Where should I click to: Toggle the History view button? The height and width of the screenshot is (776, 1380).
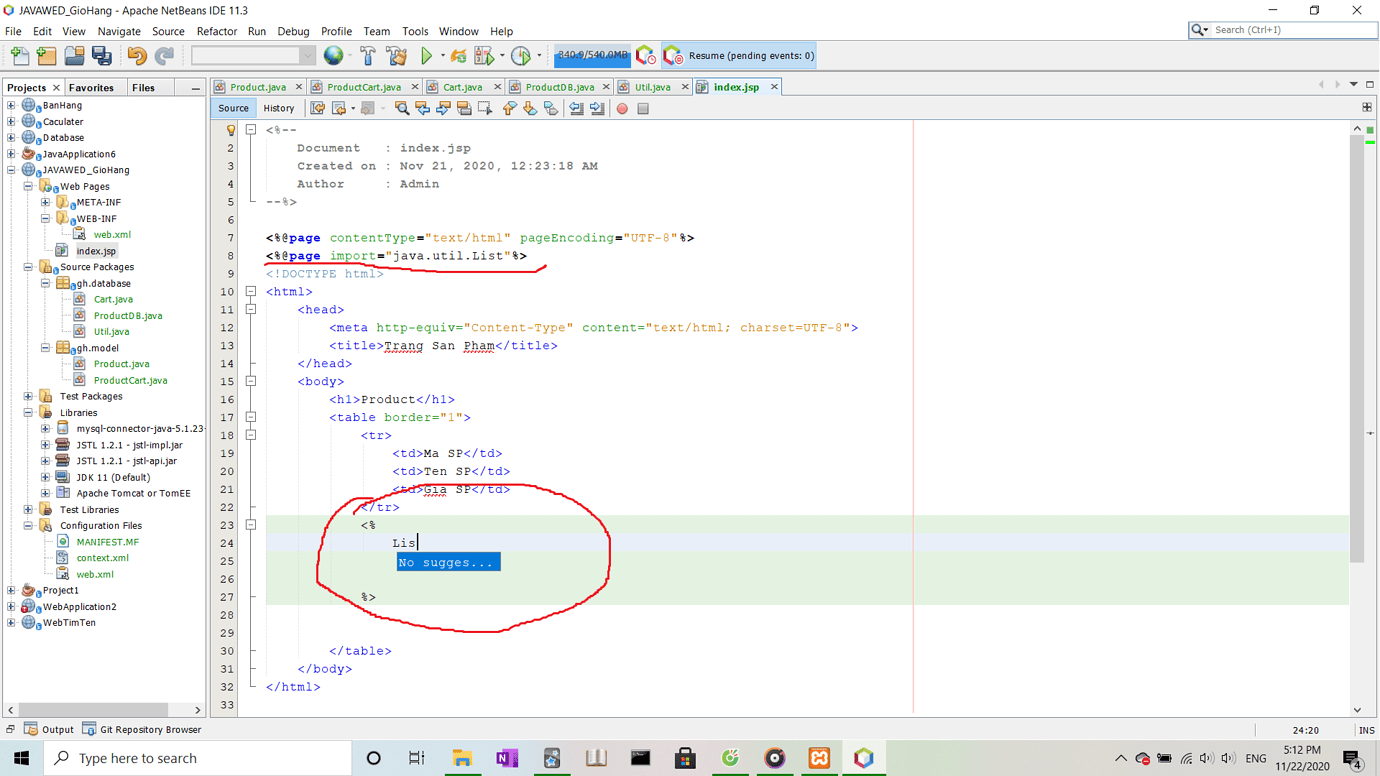[278, 108]
